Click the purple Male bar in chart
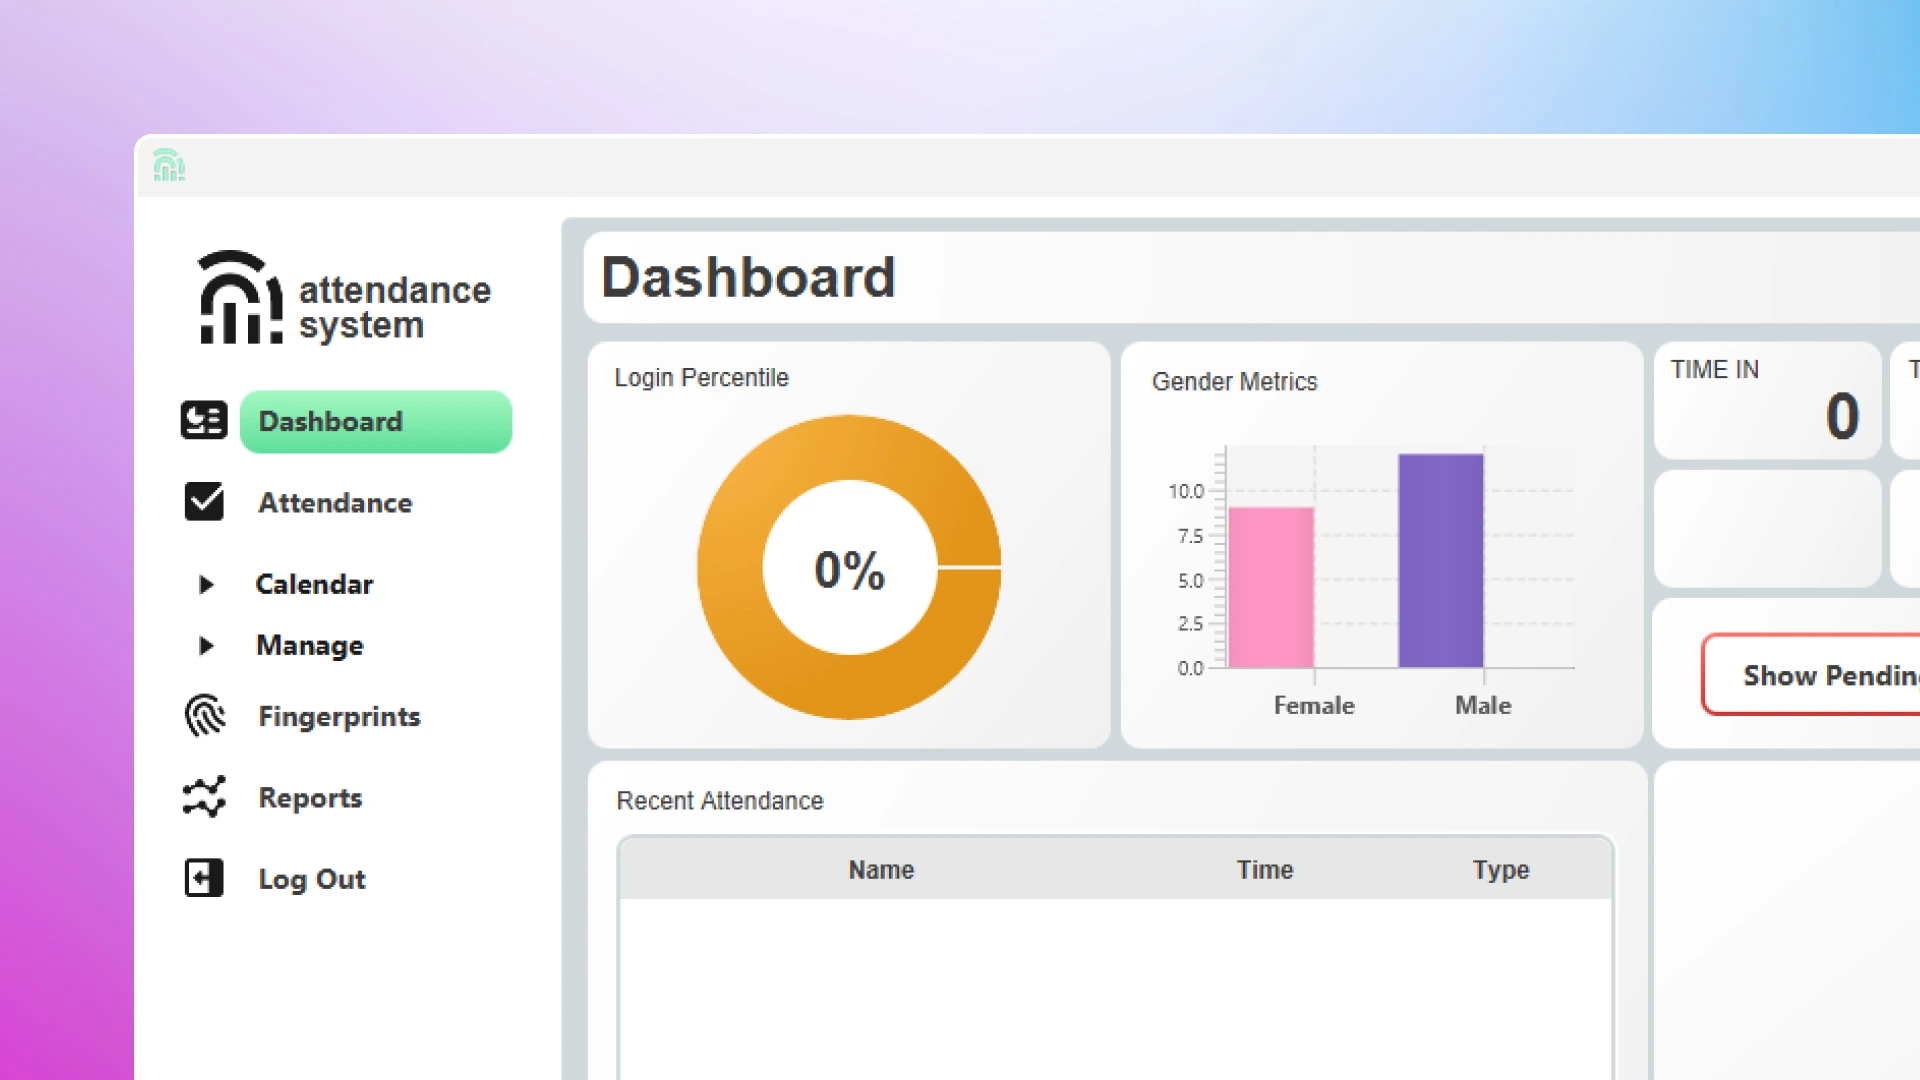The width and height of the screenshot is (1920, 1080). [1440, 560]
